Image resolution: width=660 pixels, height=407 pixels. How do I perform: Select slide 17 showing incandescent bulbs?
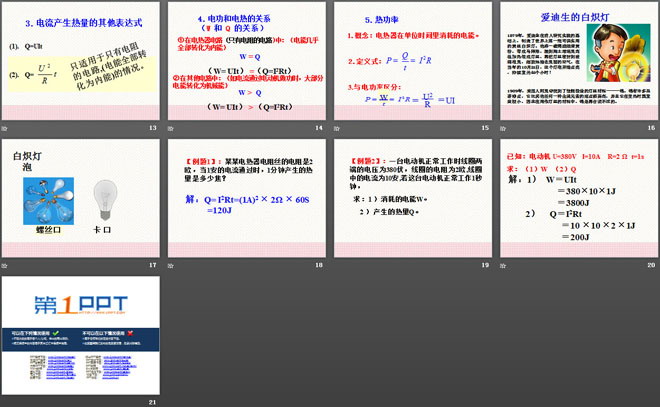(x=80, y=198)
